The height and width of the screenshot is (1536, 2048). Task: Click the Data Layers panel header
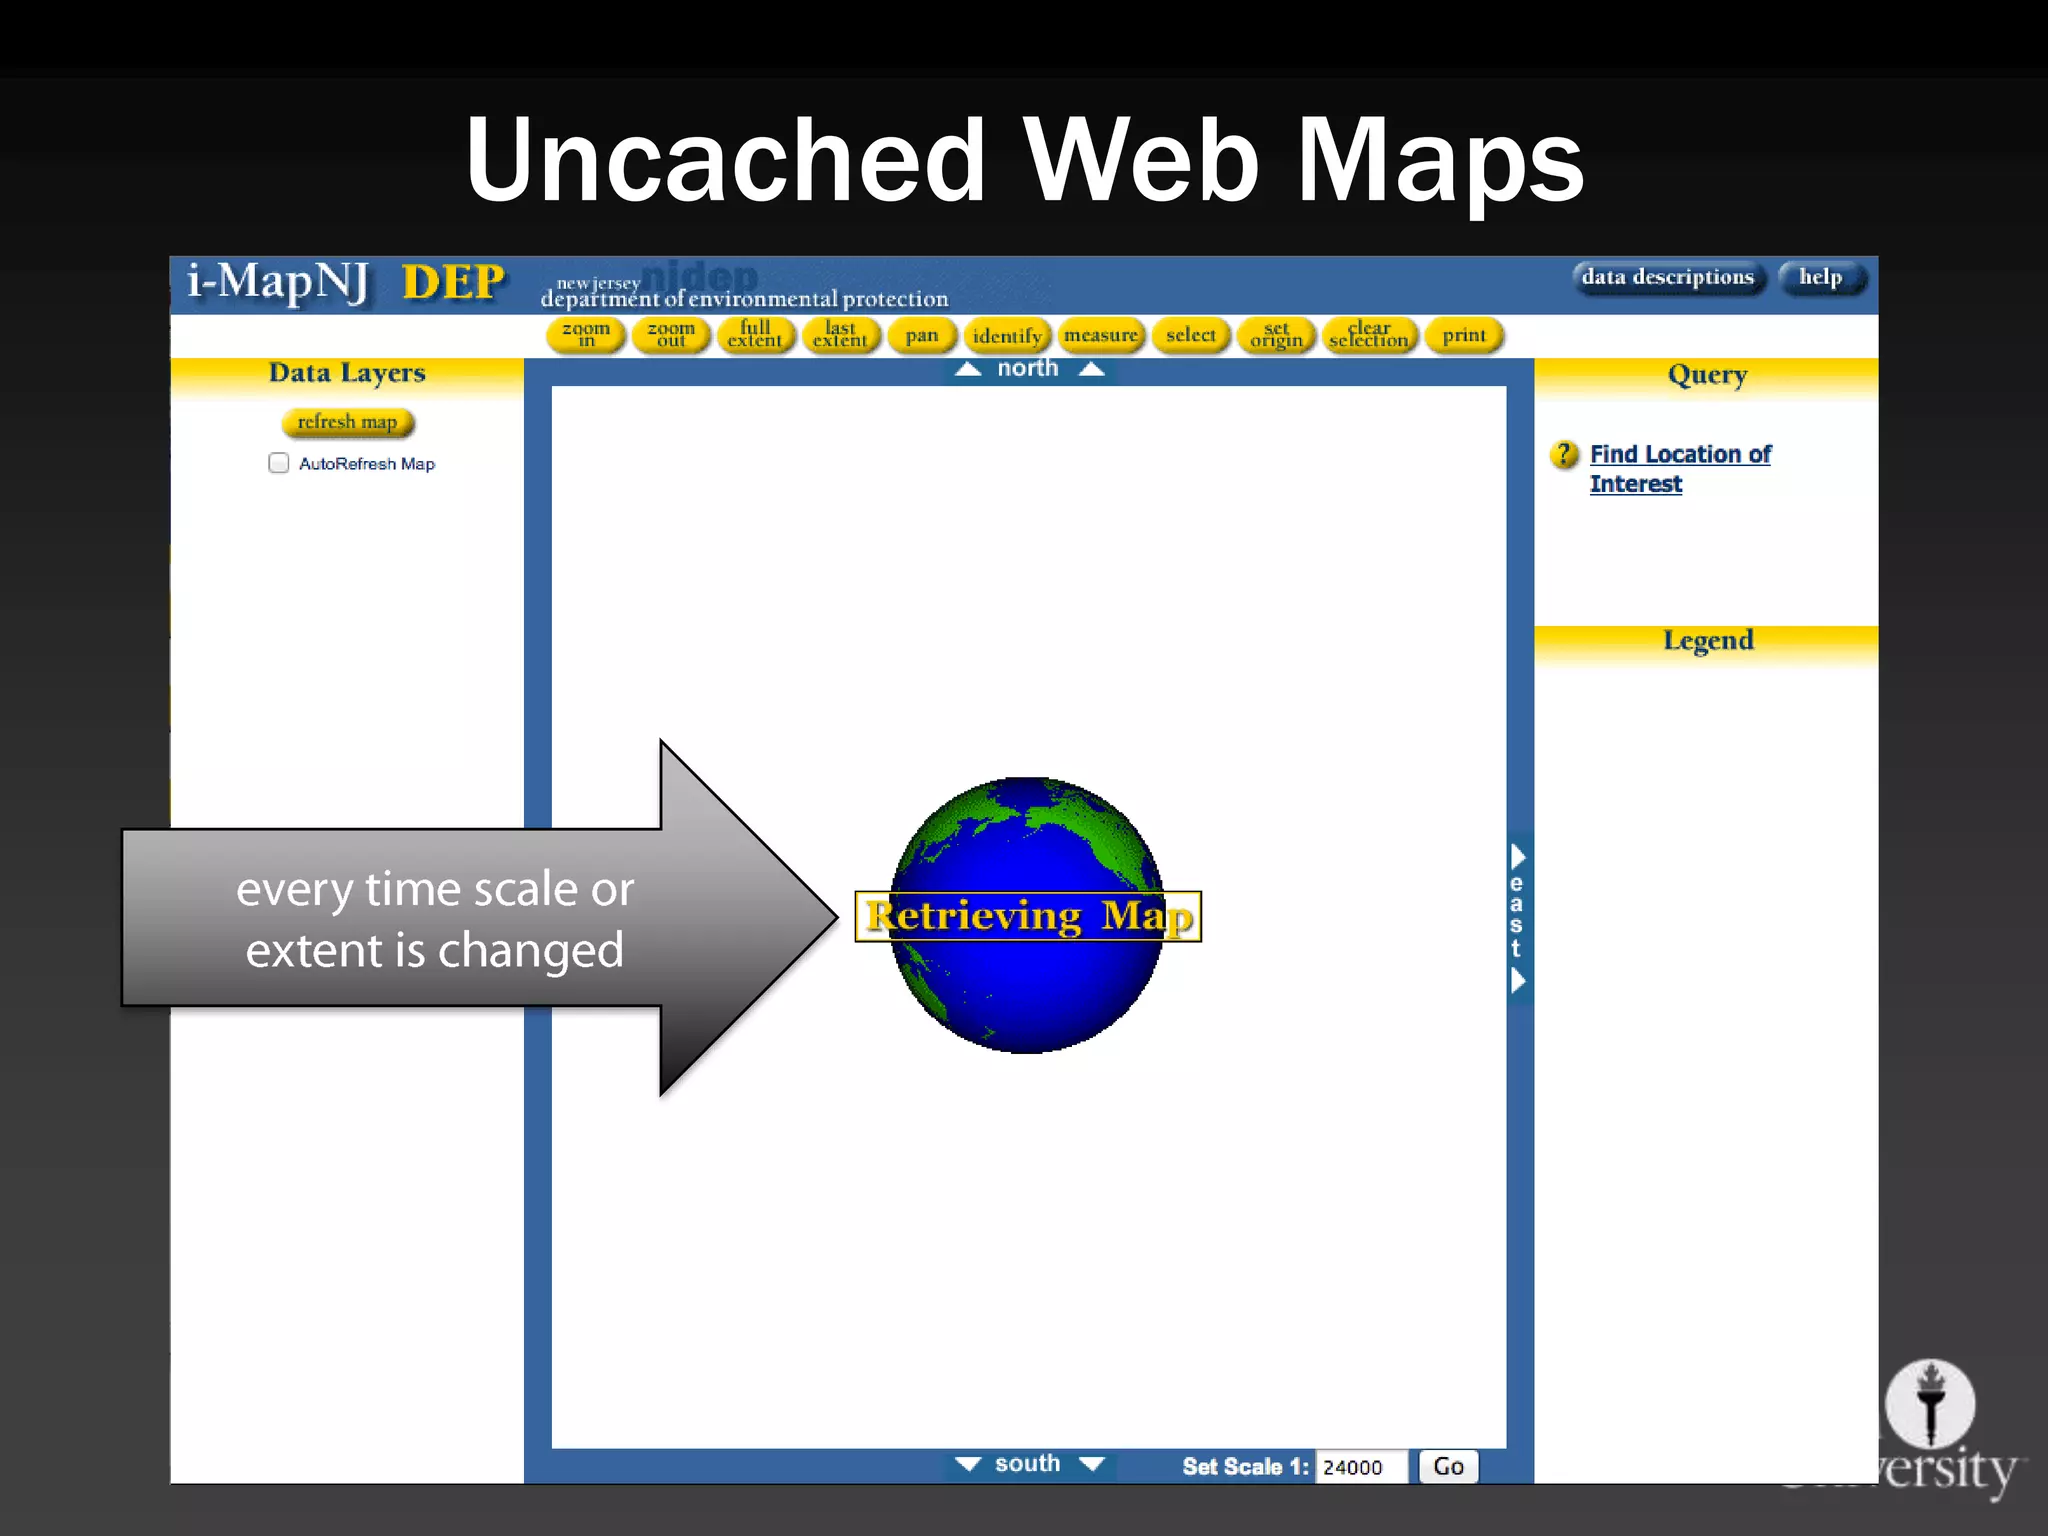(347, 374)
